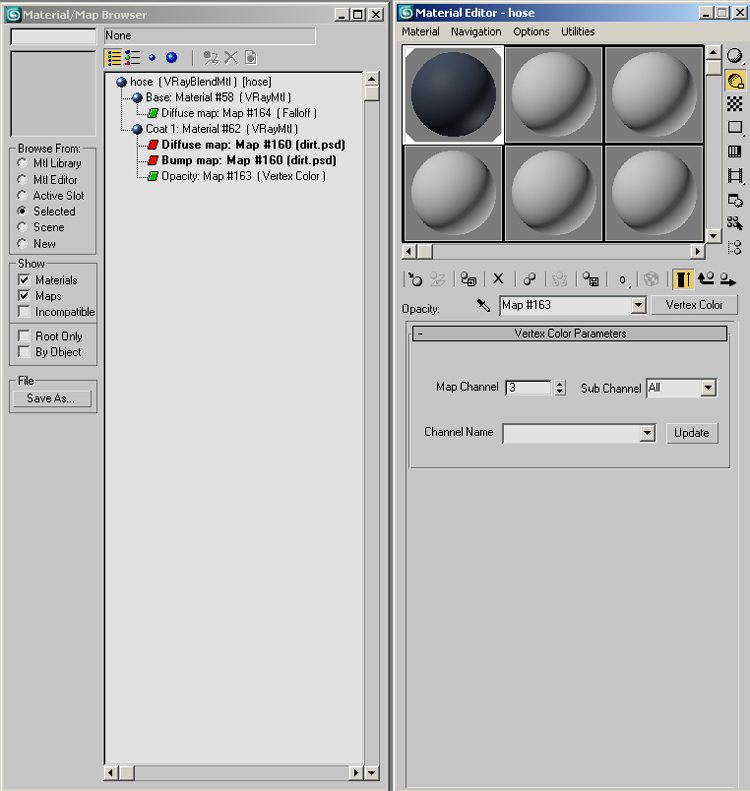Click the Reset Map/Mtl X icon
750x791 pixels.
pos(498,280)
